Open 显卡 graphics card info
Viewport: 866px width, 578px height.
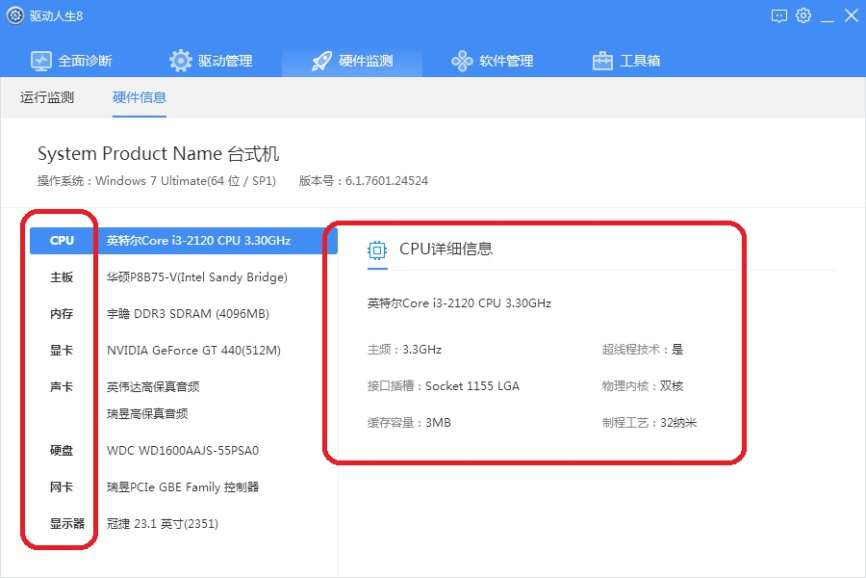click(x=61, y=350)
